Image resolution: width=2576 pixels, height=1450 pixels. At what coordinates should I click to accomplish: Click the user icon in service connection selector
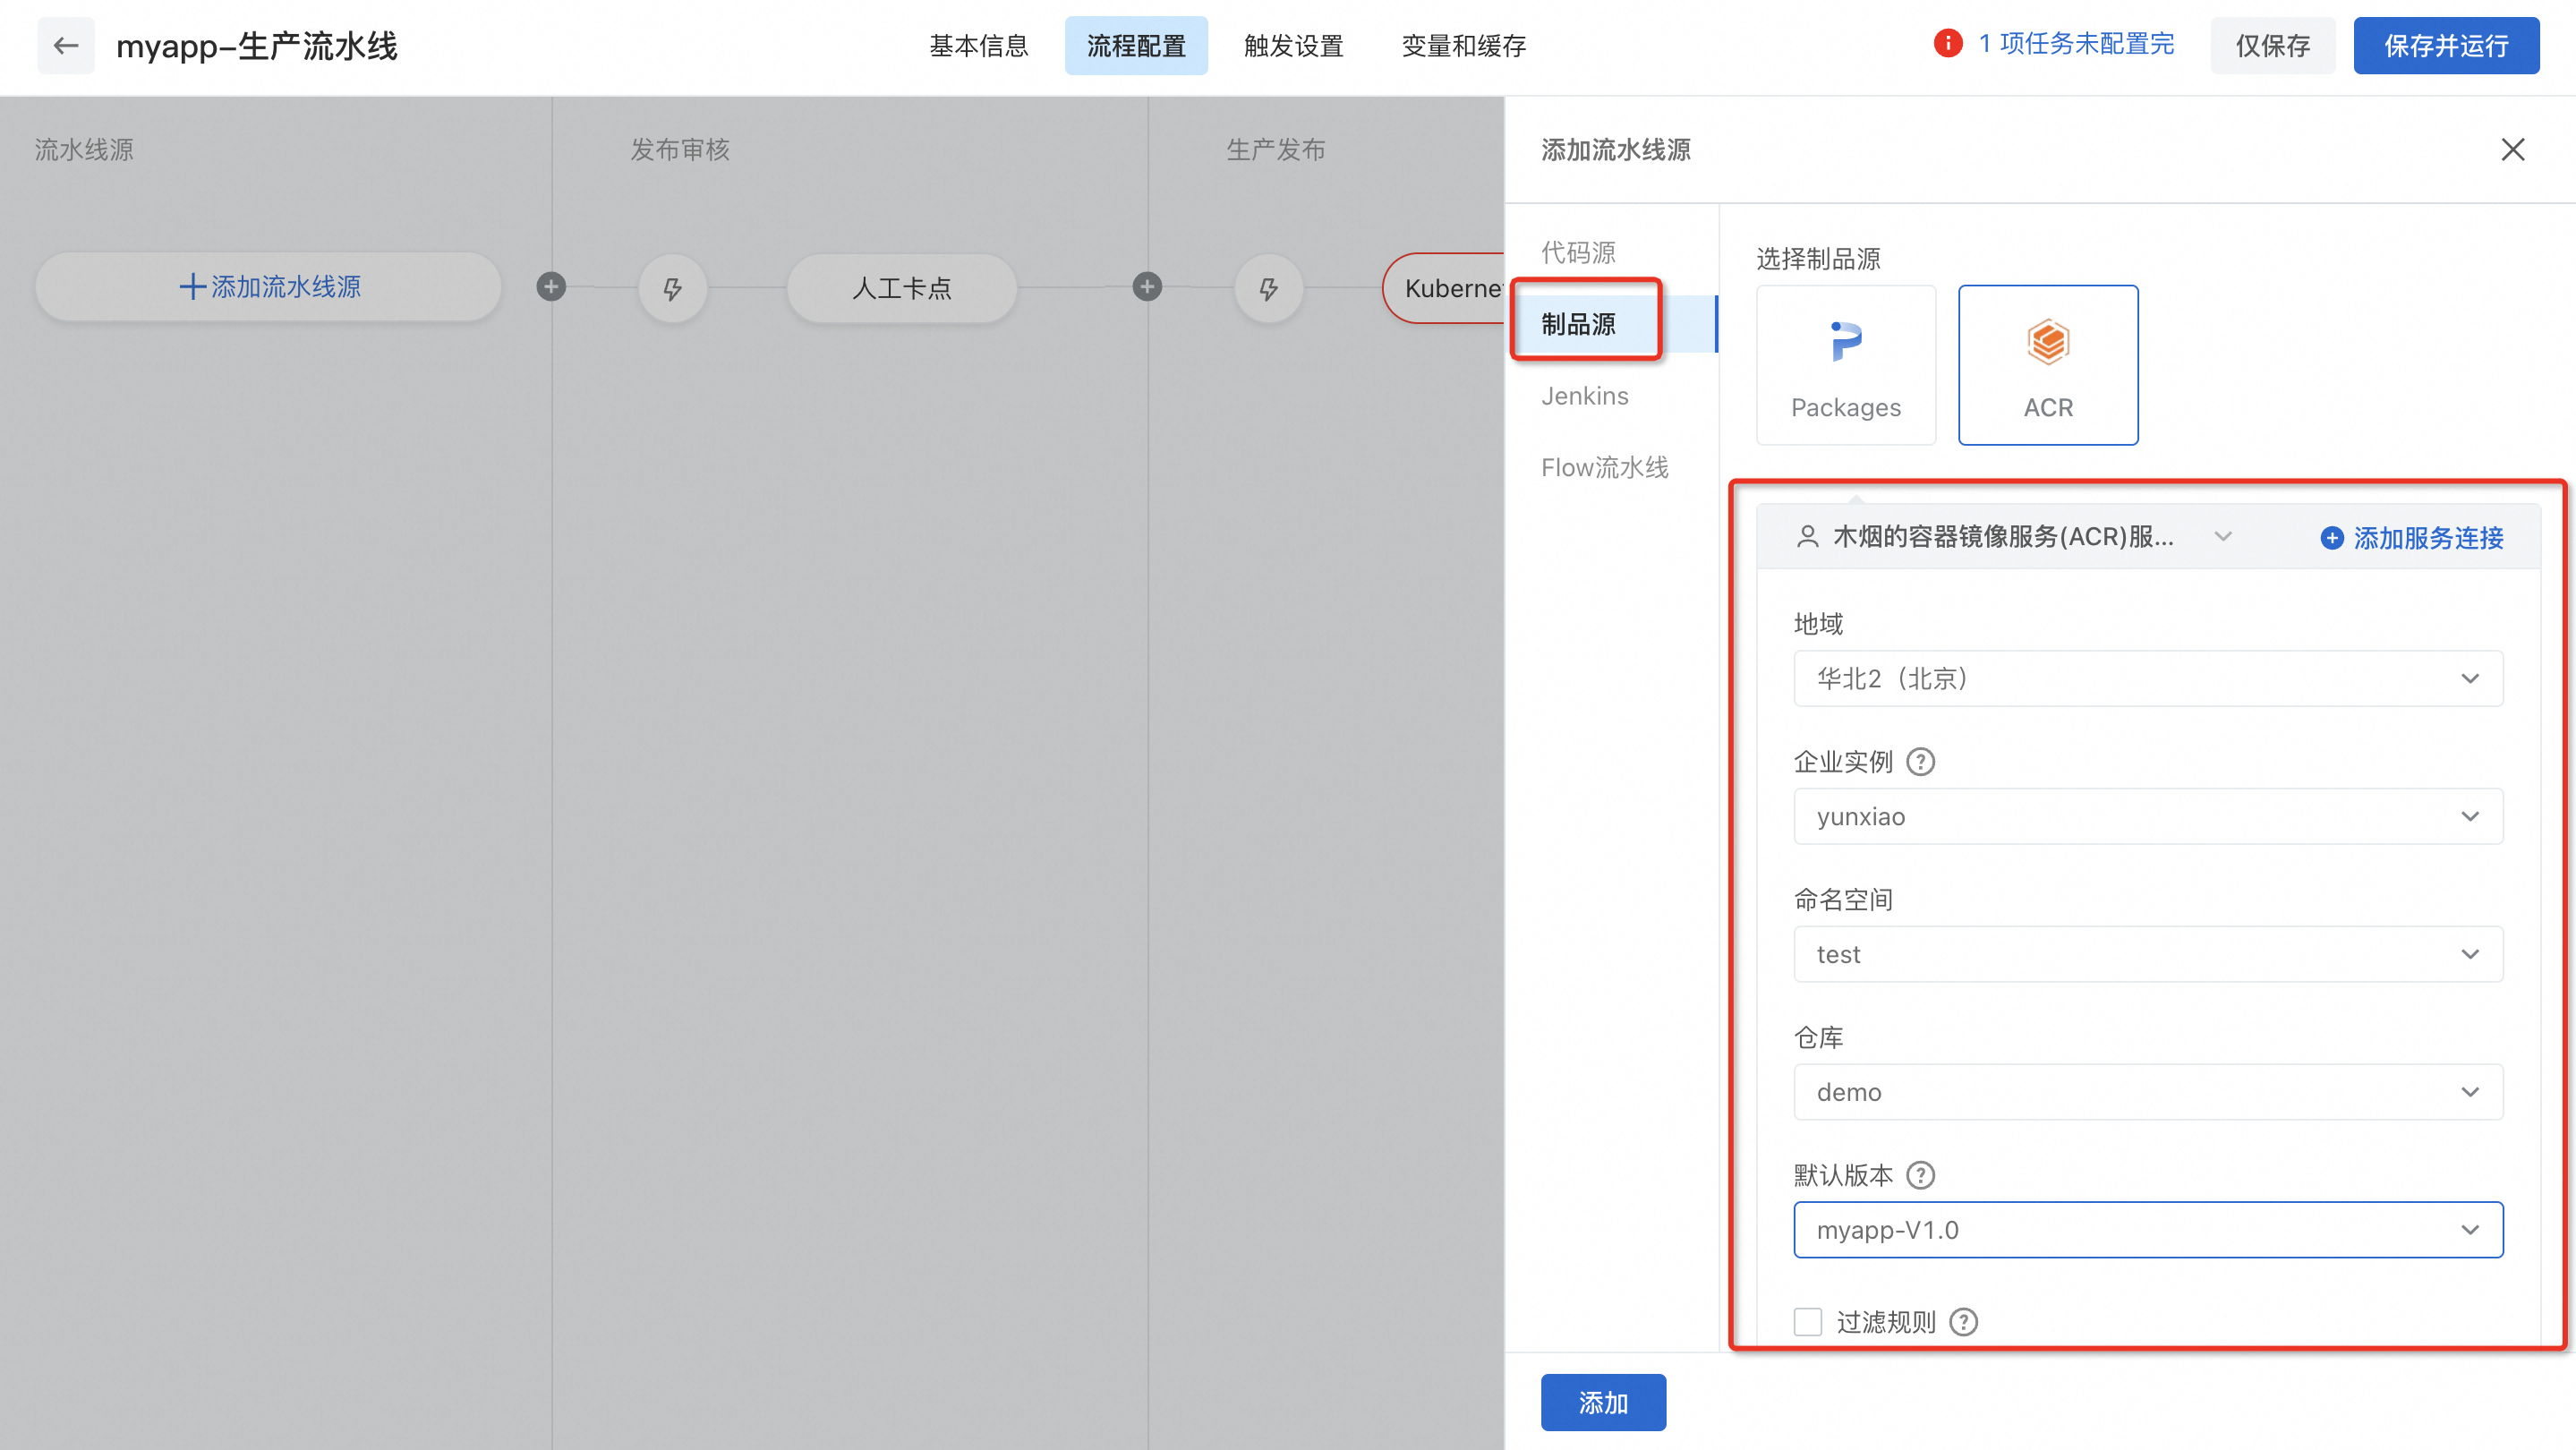click(x=1807, y=537)
